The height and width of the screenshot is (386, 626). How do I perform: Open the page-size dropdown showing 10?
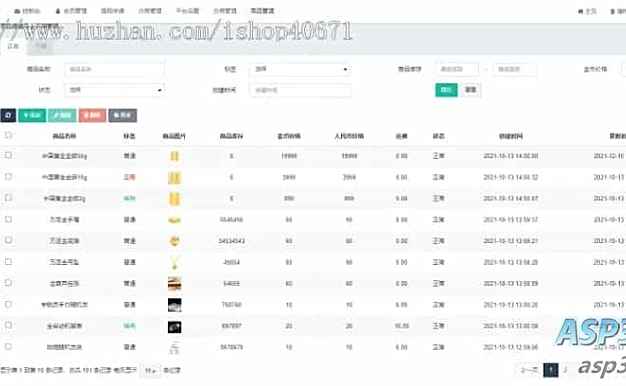click(x=151, y=371)
